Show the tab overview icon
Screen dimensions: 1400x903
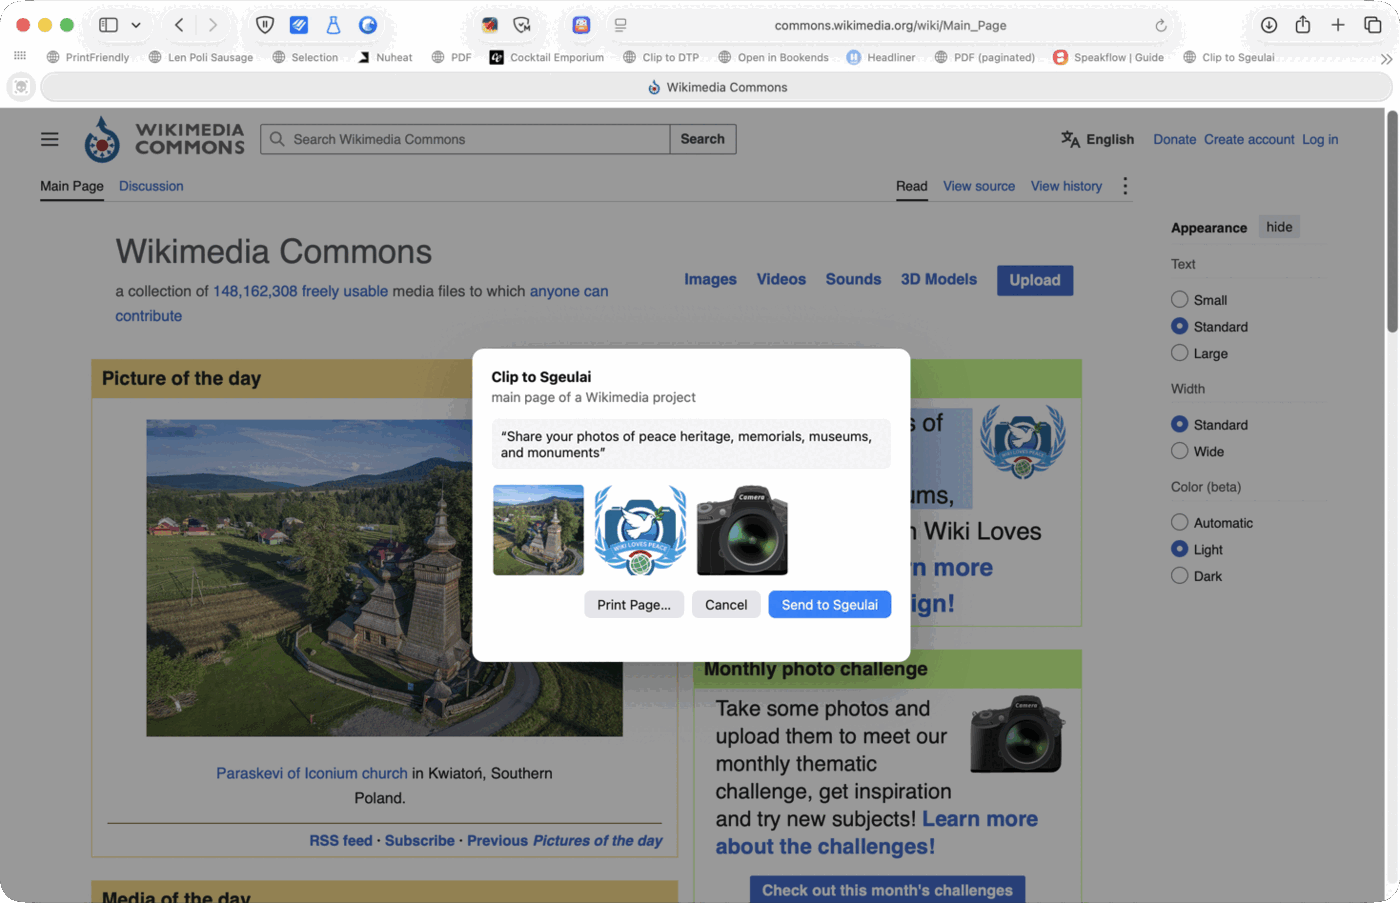[x=1373, y=25]
